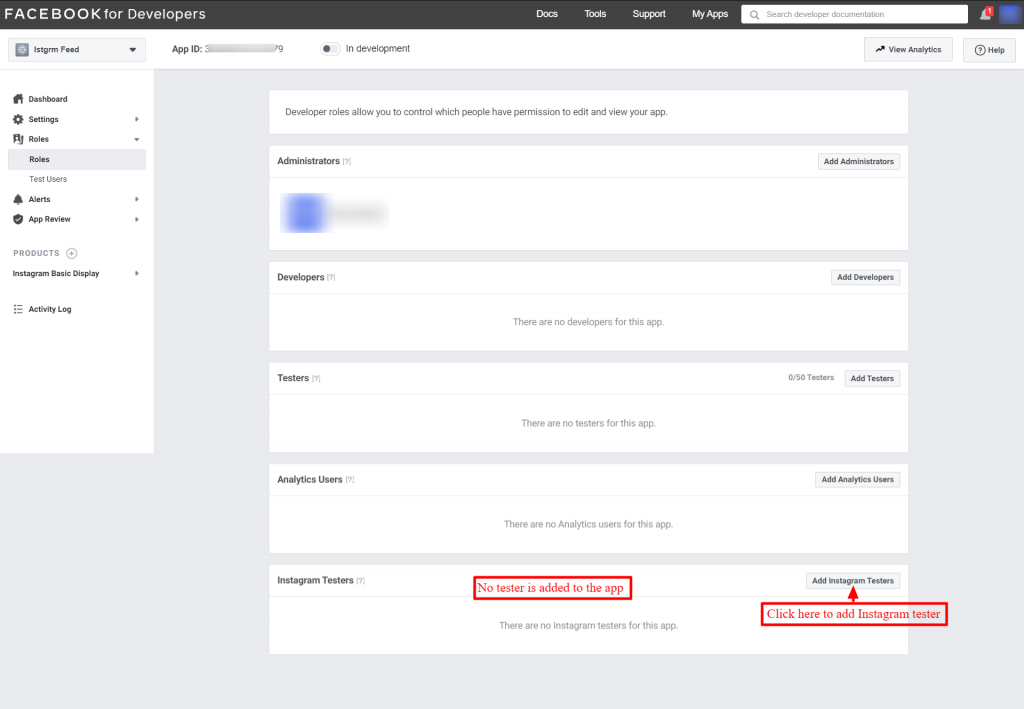Click Add Testers button
The width and height of the screenshot is (1024, 709).
(x=872, y=379)
